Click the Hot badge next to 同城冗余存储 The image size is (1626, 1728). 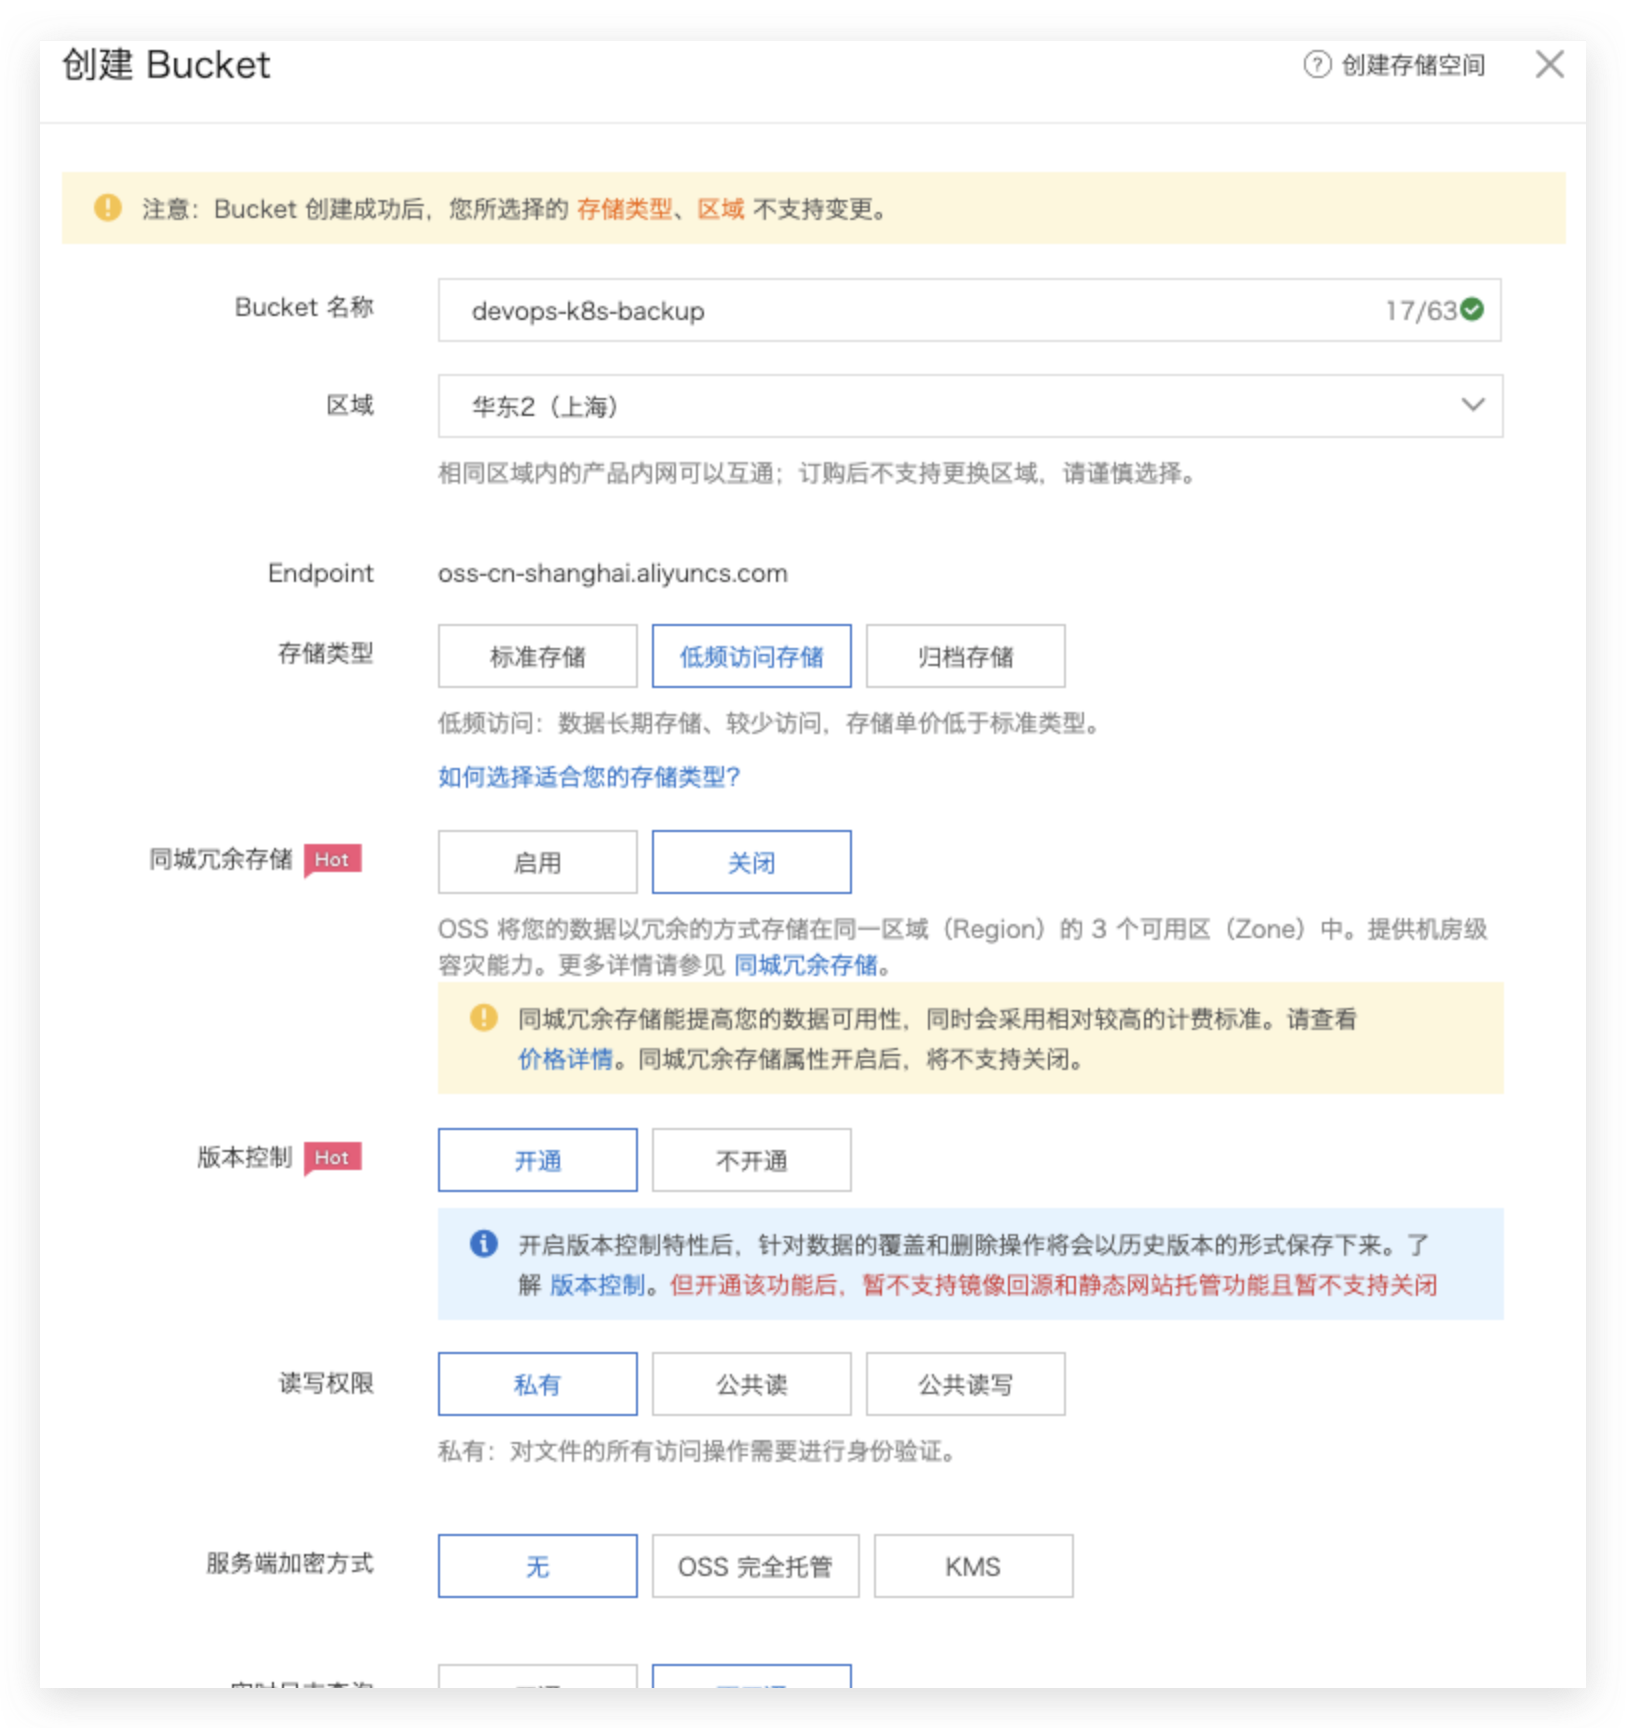pyautogui.click(x=332, y=859)
